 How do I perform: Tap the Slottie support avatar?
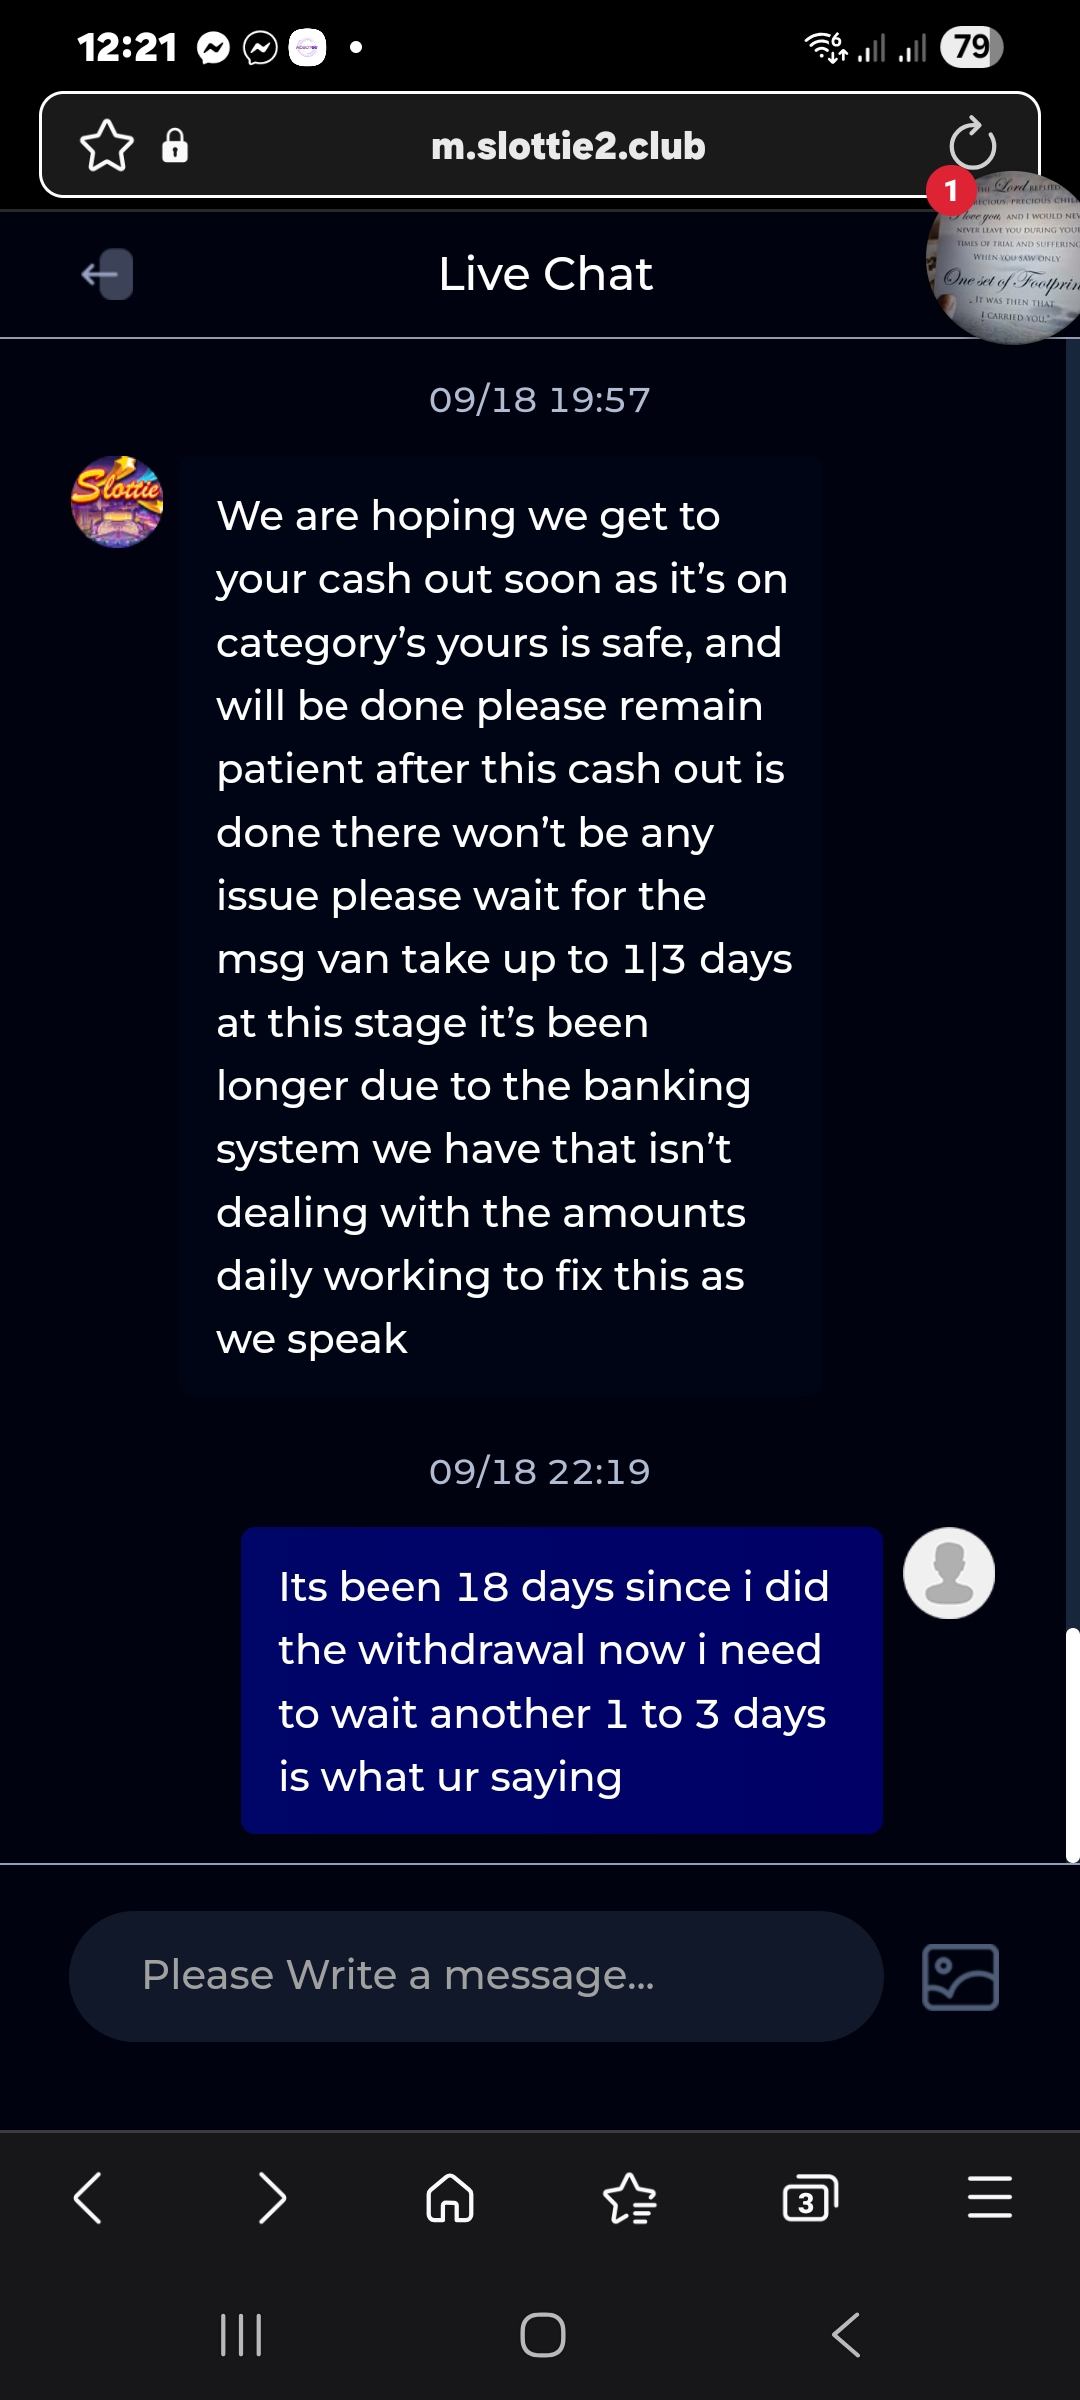click(x=117, y=502)
